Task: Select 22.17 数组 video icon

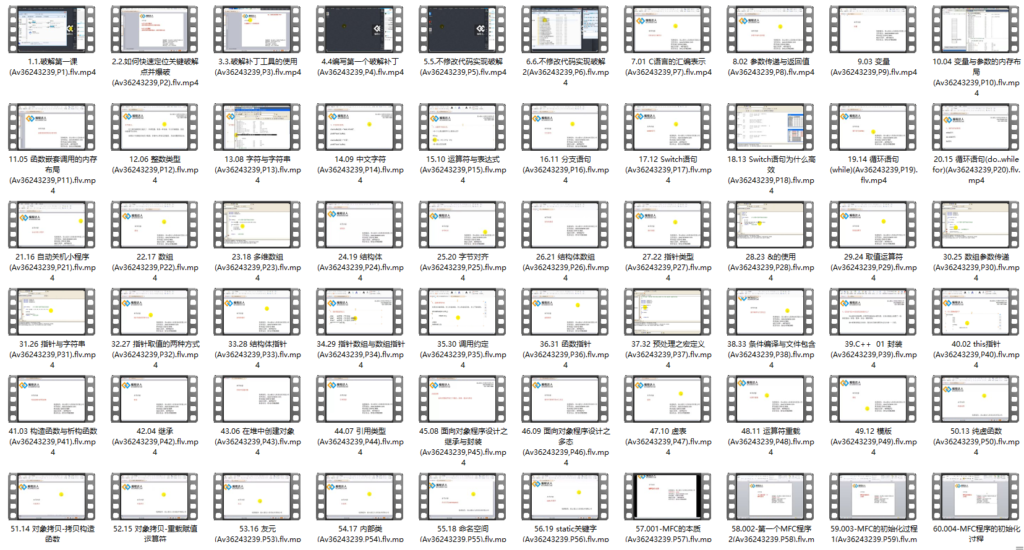Action: click(x=155, y=225)
